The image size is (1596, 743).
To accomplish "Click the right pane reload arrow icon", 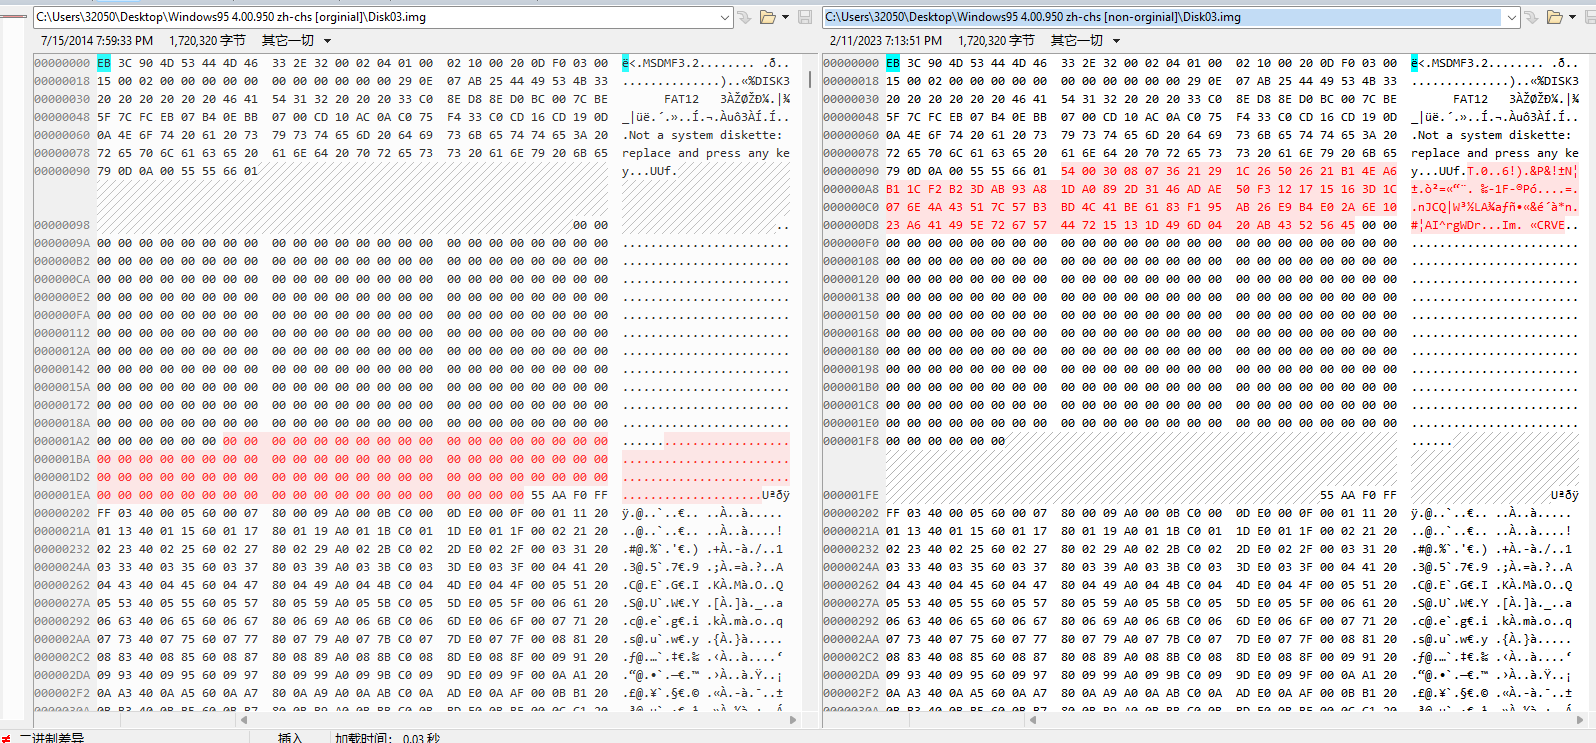I will click(x=1531, y=17).
